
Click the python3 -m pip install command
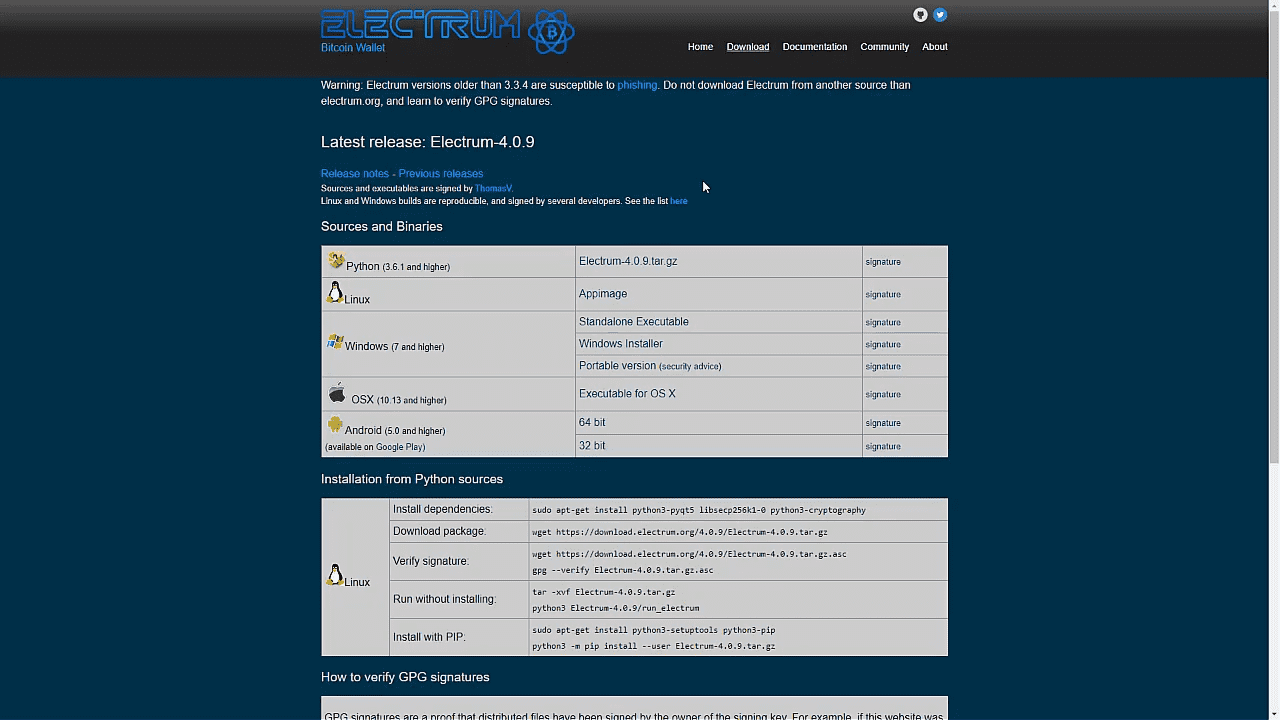[654, 646]
